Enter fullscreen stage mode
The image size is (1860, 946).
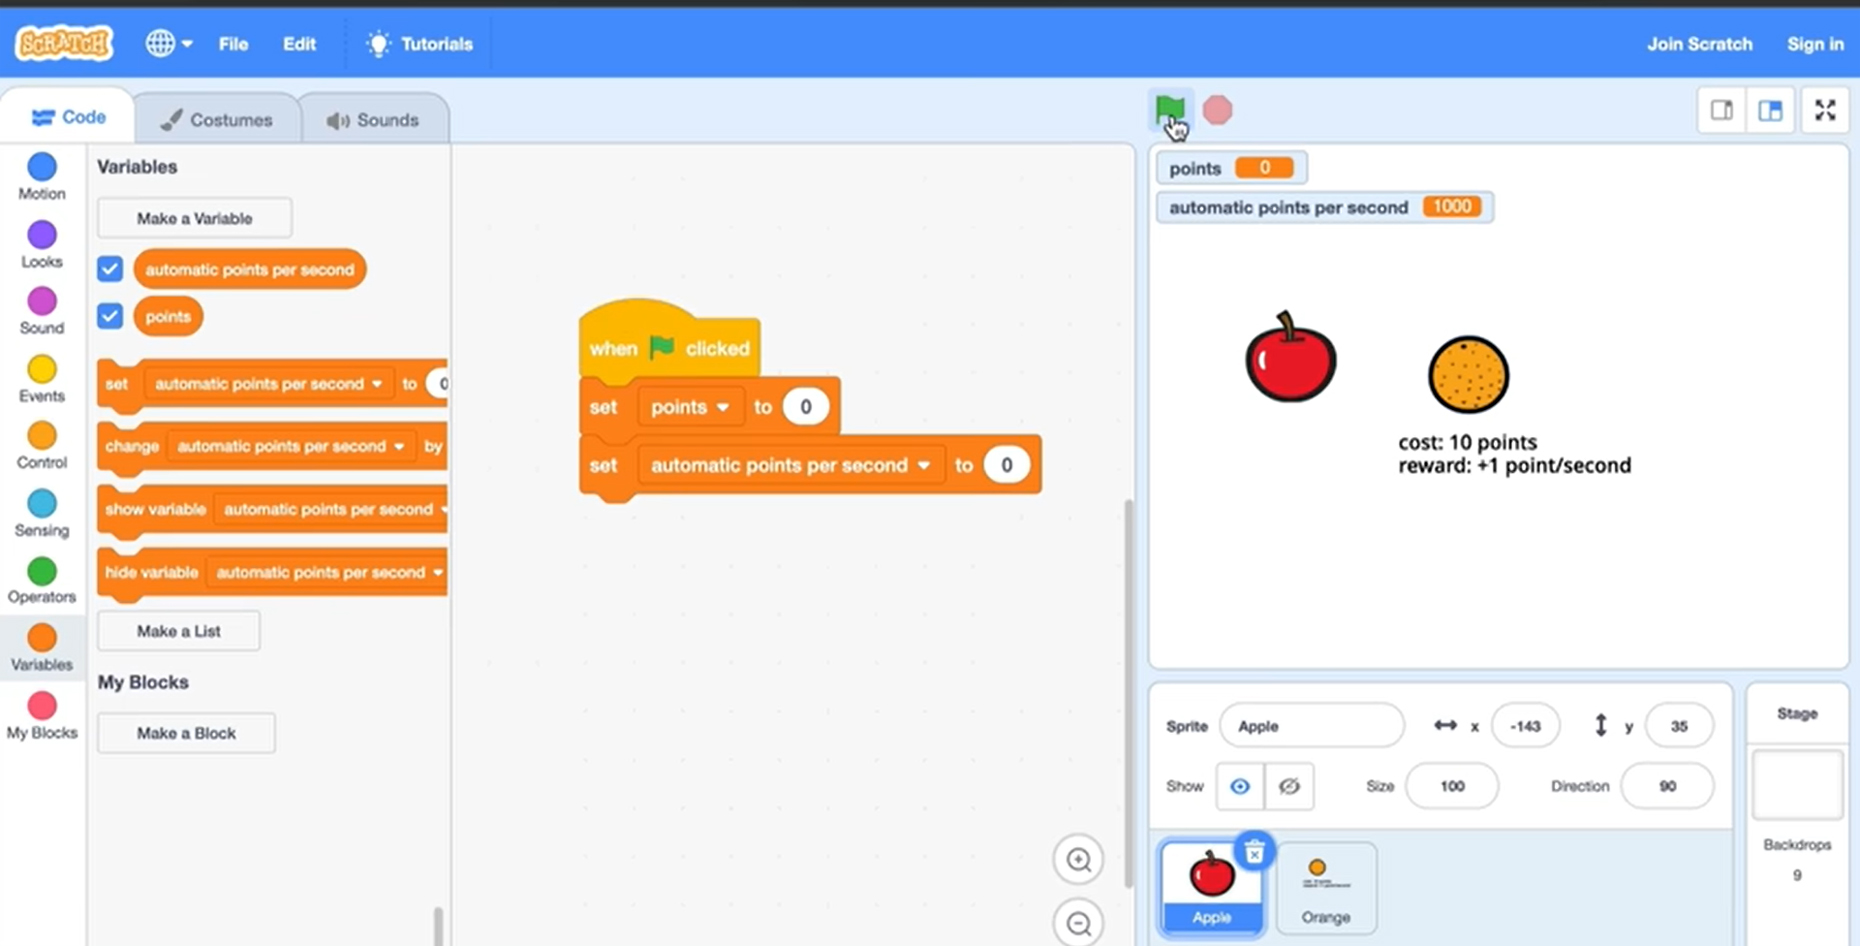(1825, 110)
